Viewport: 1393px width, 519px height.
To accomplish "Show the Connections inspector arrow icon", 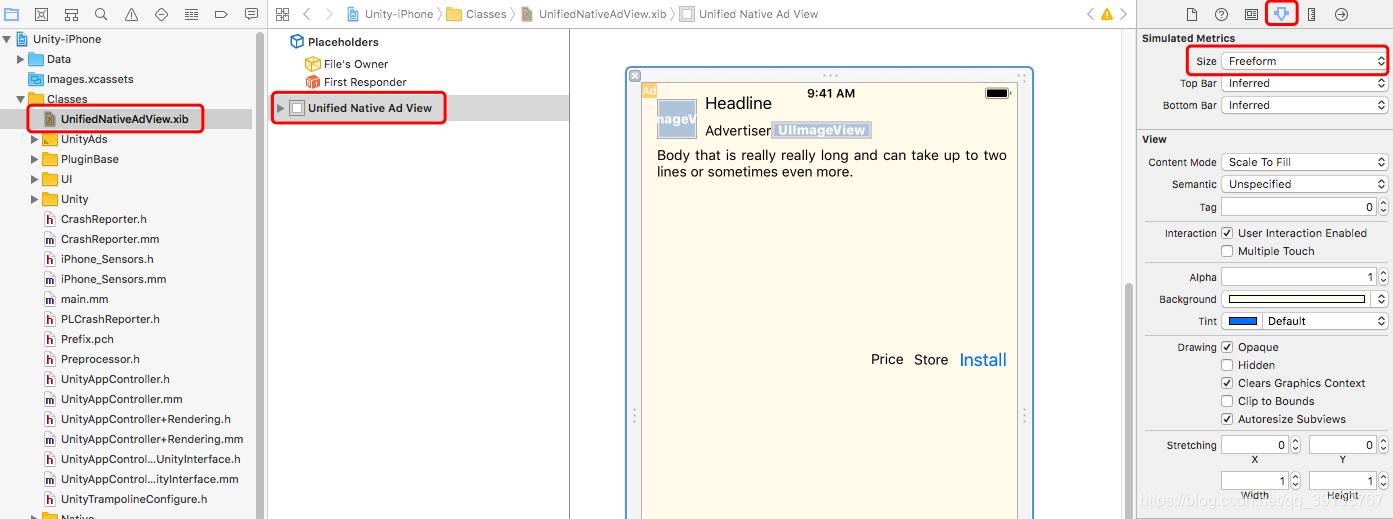I will coord(1341,14).
